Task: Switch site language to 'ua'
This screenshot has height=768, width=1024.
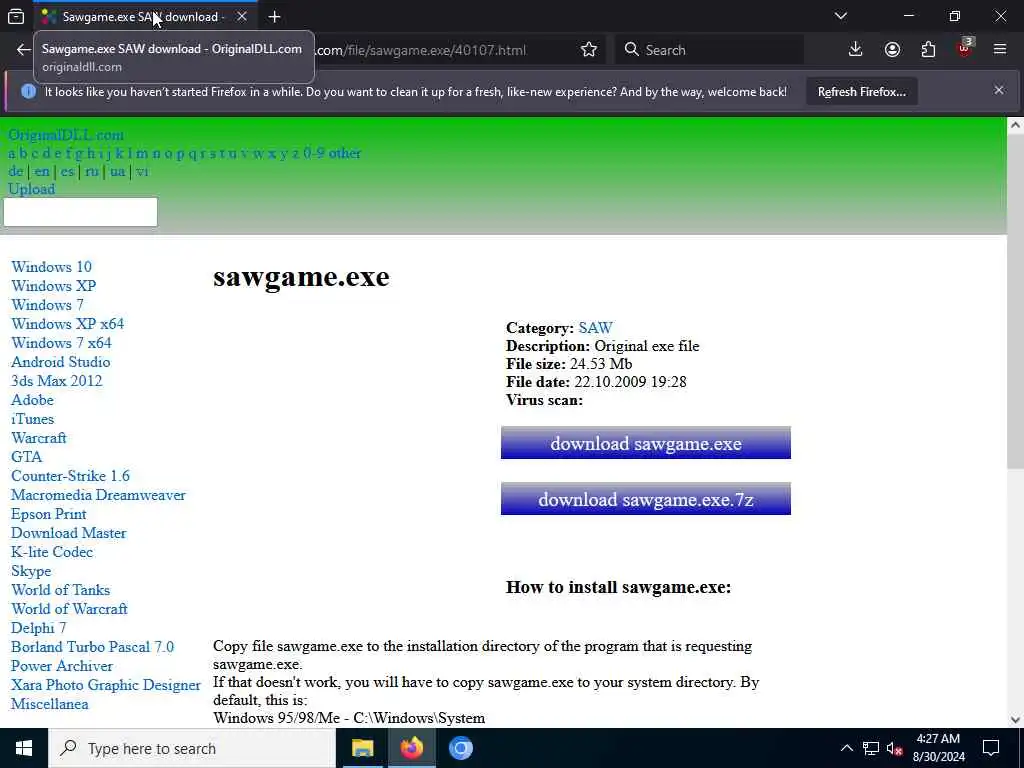Action: coord(118,171)
